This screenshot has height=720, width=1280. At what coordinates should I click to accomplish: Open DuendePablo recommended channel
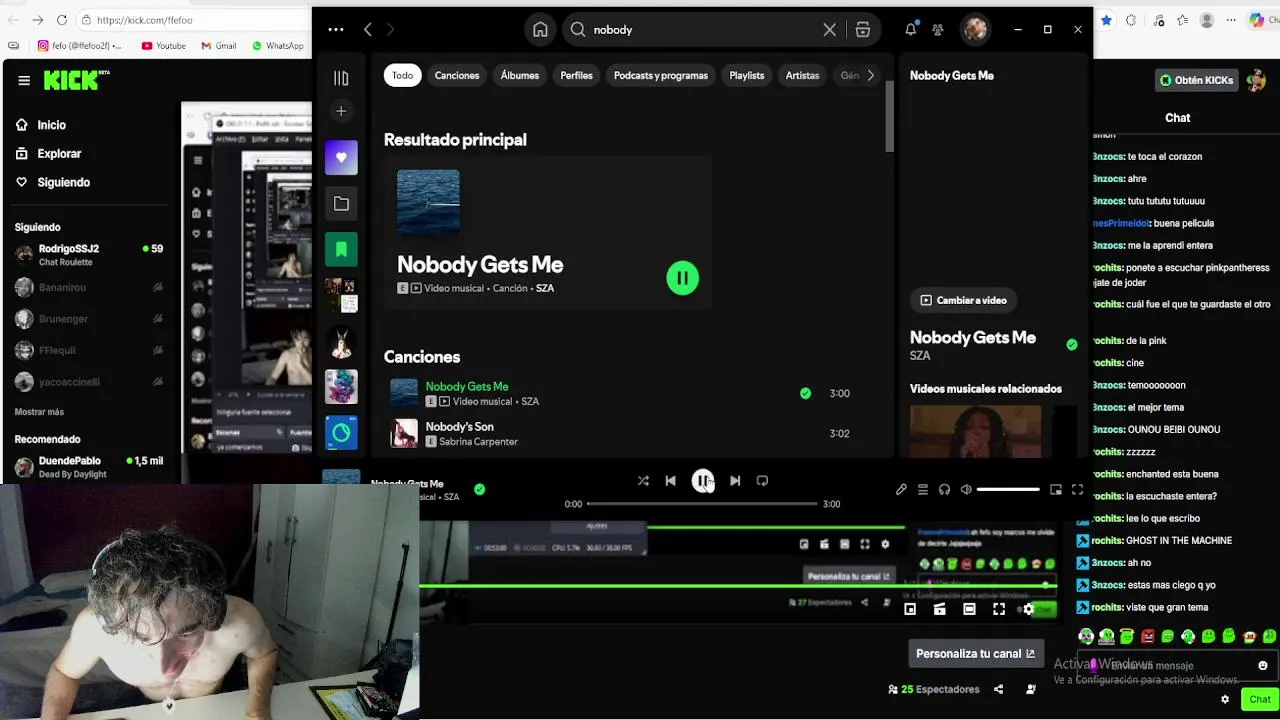click(x=89, y=467)
